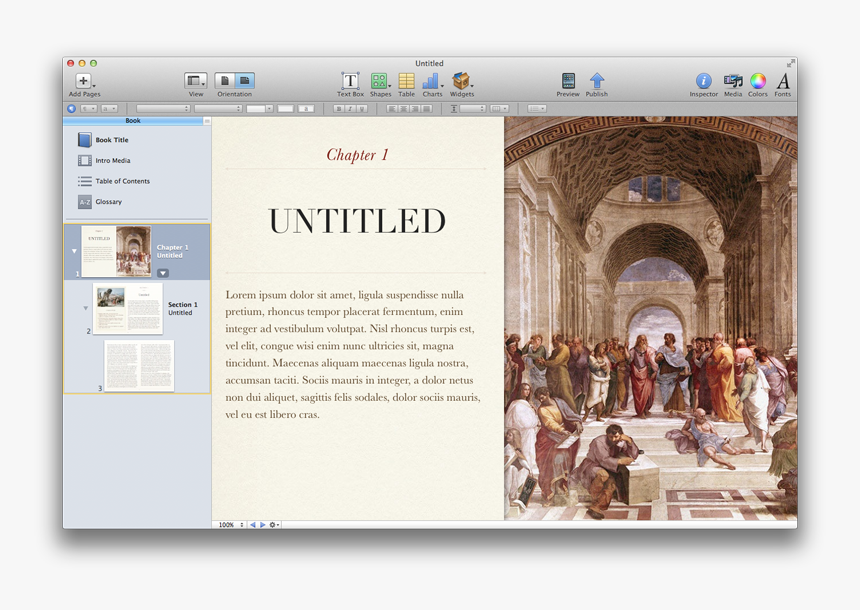Open Chapter 1 layout options arrow button
860x610 pixels.
pyautogui.click(x=163, y=273)
